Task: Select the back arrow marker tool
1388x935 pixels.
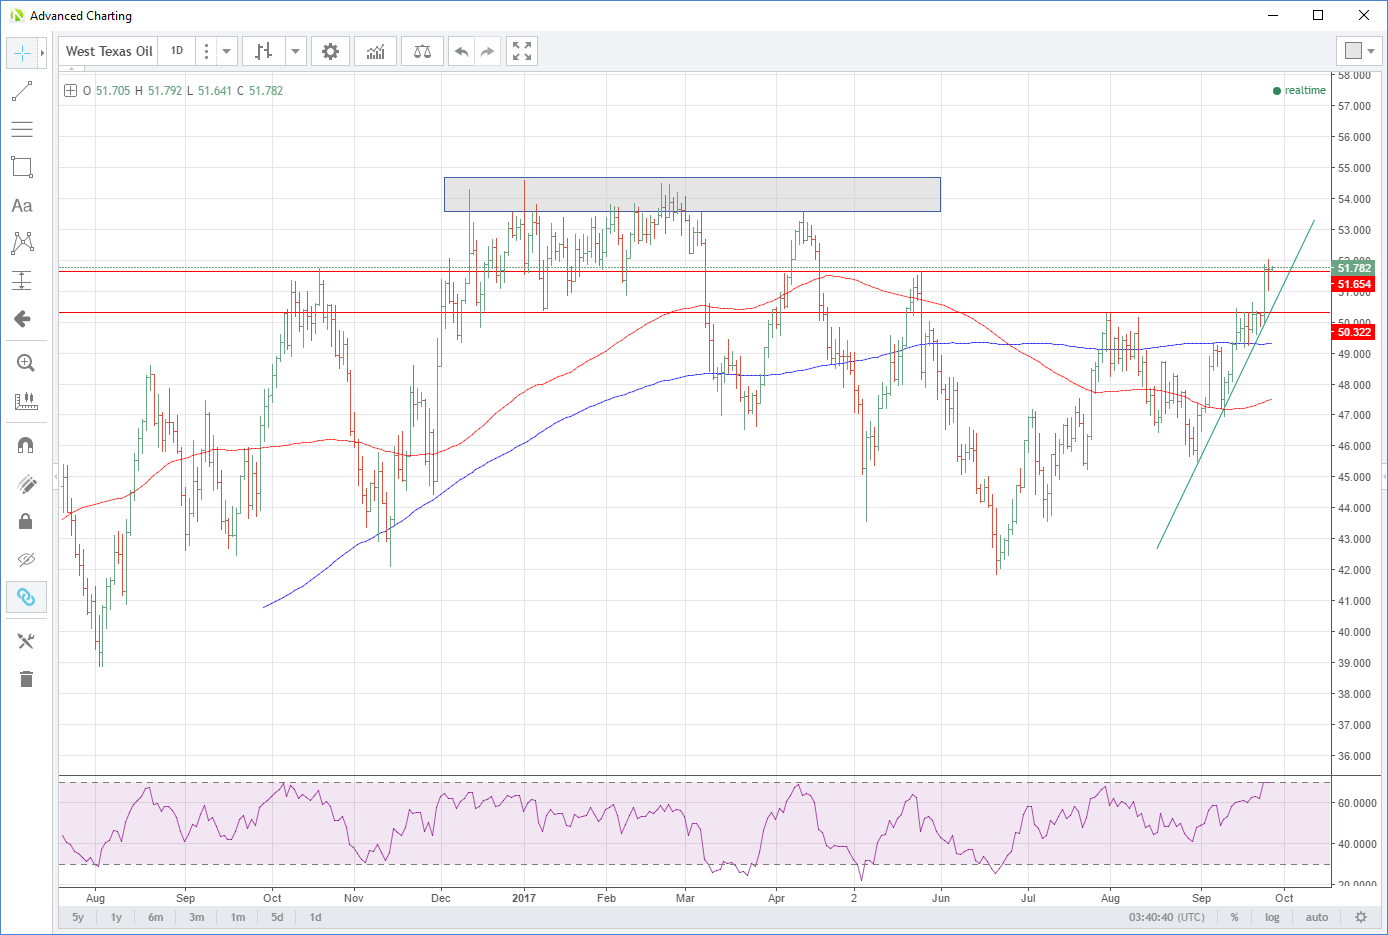Action: click(x=22, y=319)
